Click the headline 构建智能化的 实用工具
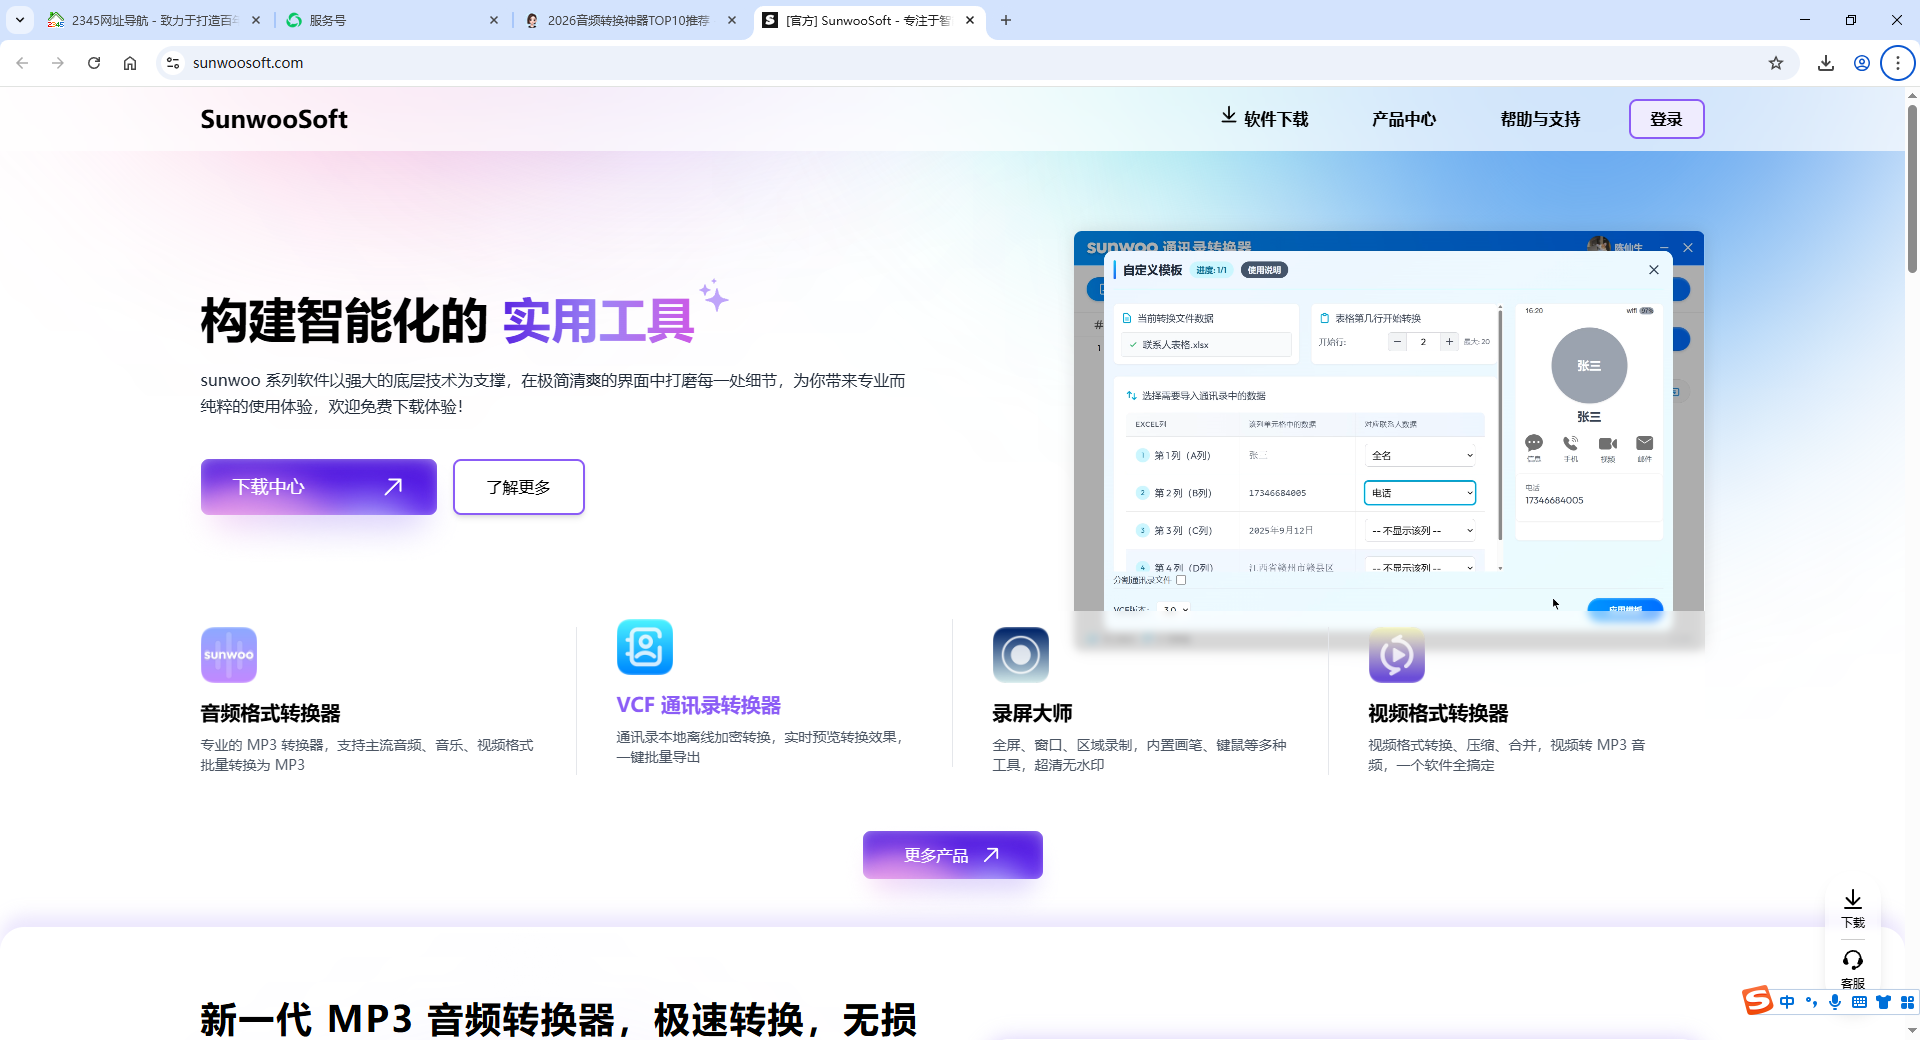 [x=447, y=321]
